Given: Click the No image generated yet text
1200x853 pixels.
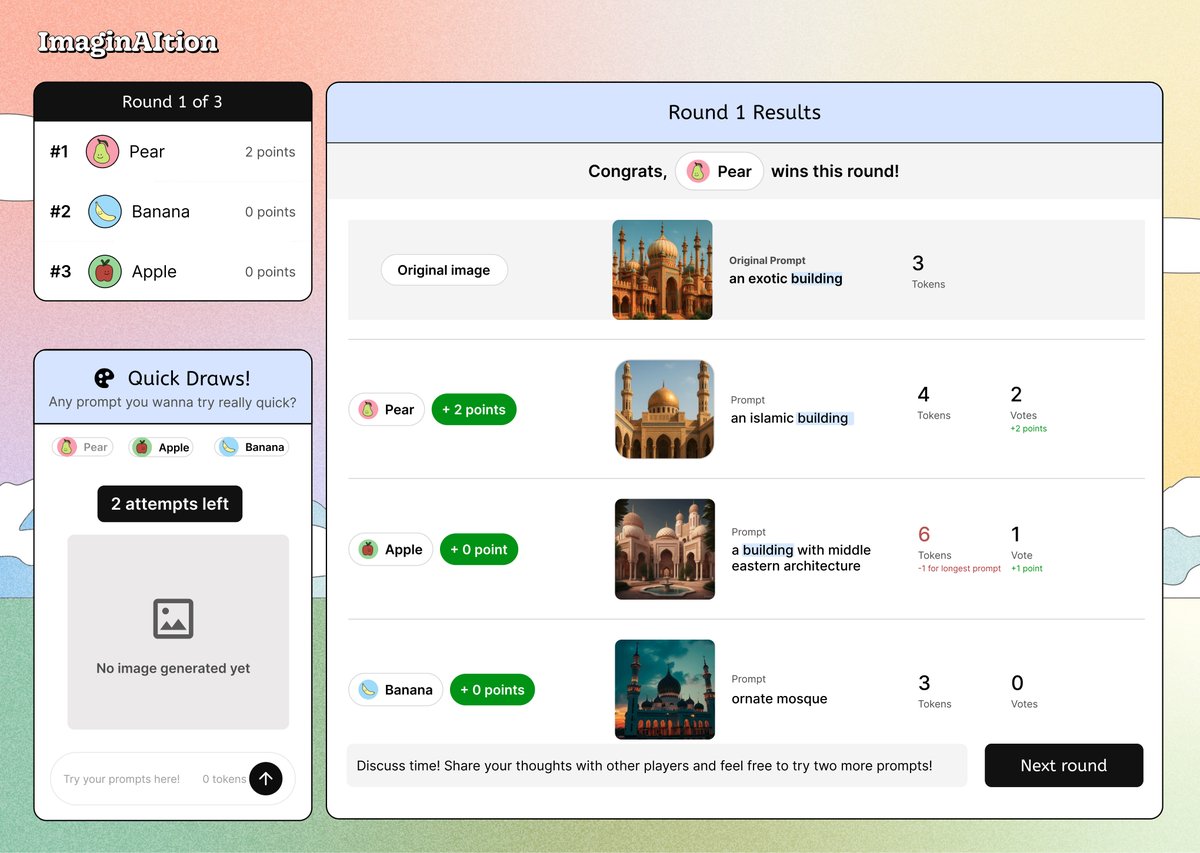Looking at the screenshot, I should pyautogui.click(x=173, y=669).
